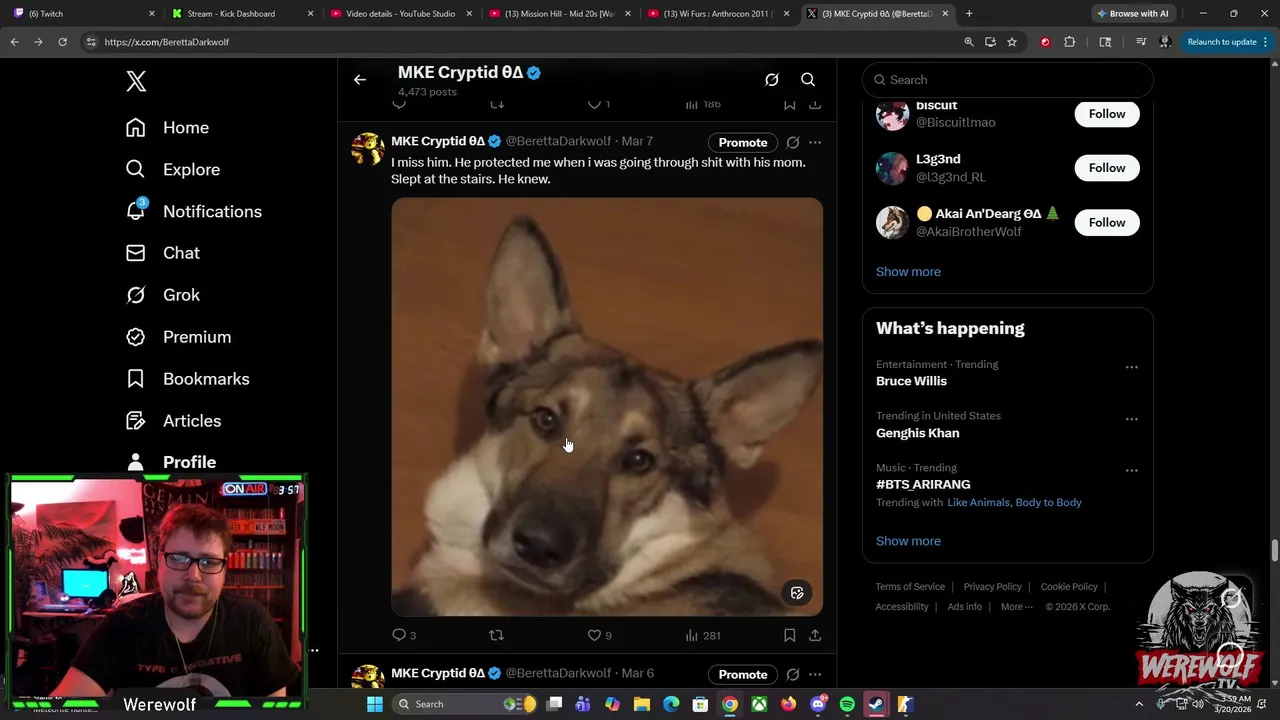Image resolution: width=1280 pixels, height=720 pixels.
Task: Open Notifications bell icon
Action: [136, 211]
